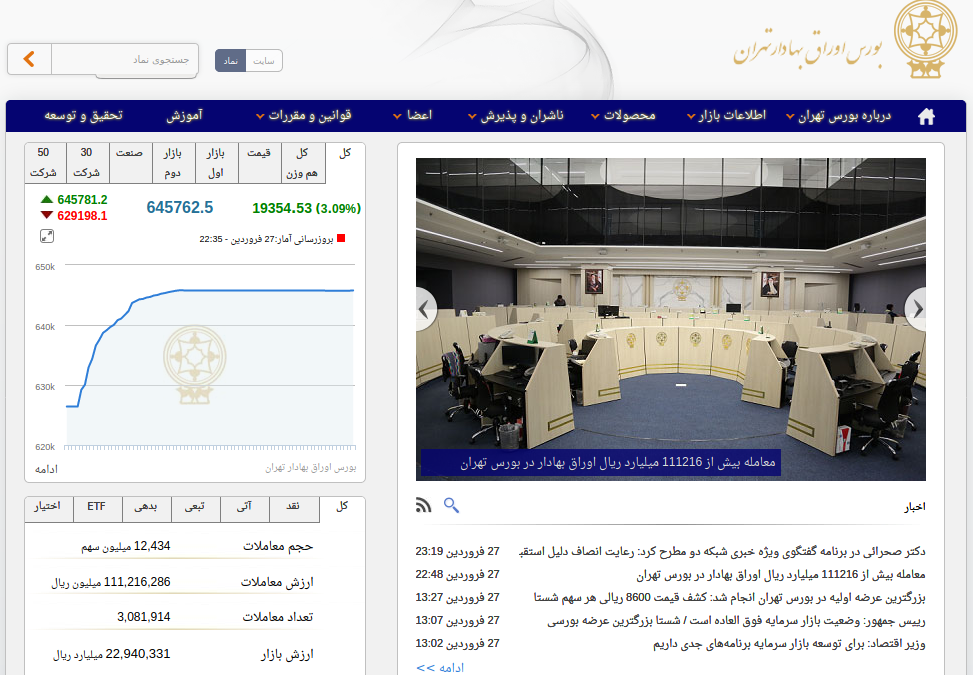This screenshot has width=973, height=675.
Task: Expand the قوانین و مقررات menu
Action: pos(304,115)
